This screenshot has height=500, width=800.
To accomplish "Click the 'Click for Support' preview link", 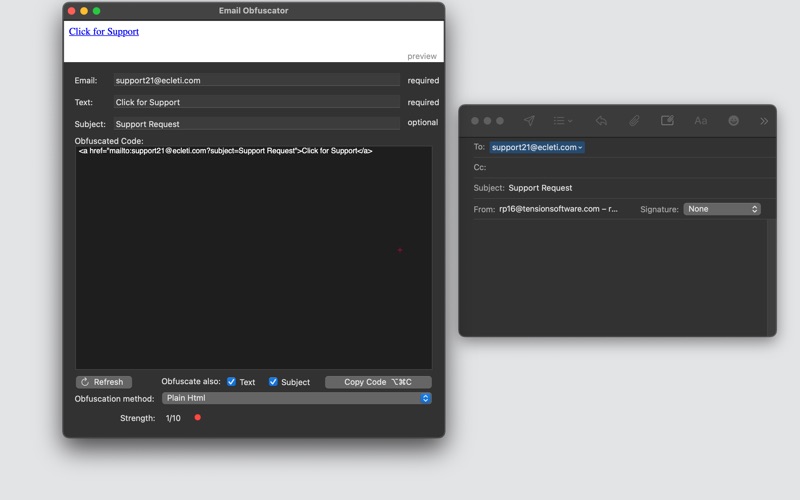I will (104, 32).
